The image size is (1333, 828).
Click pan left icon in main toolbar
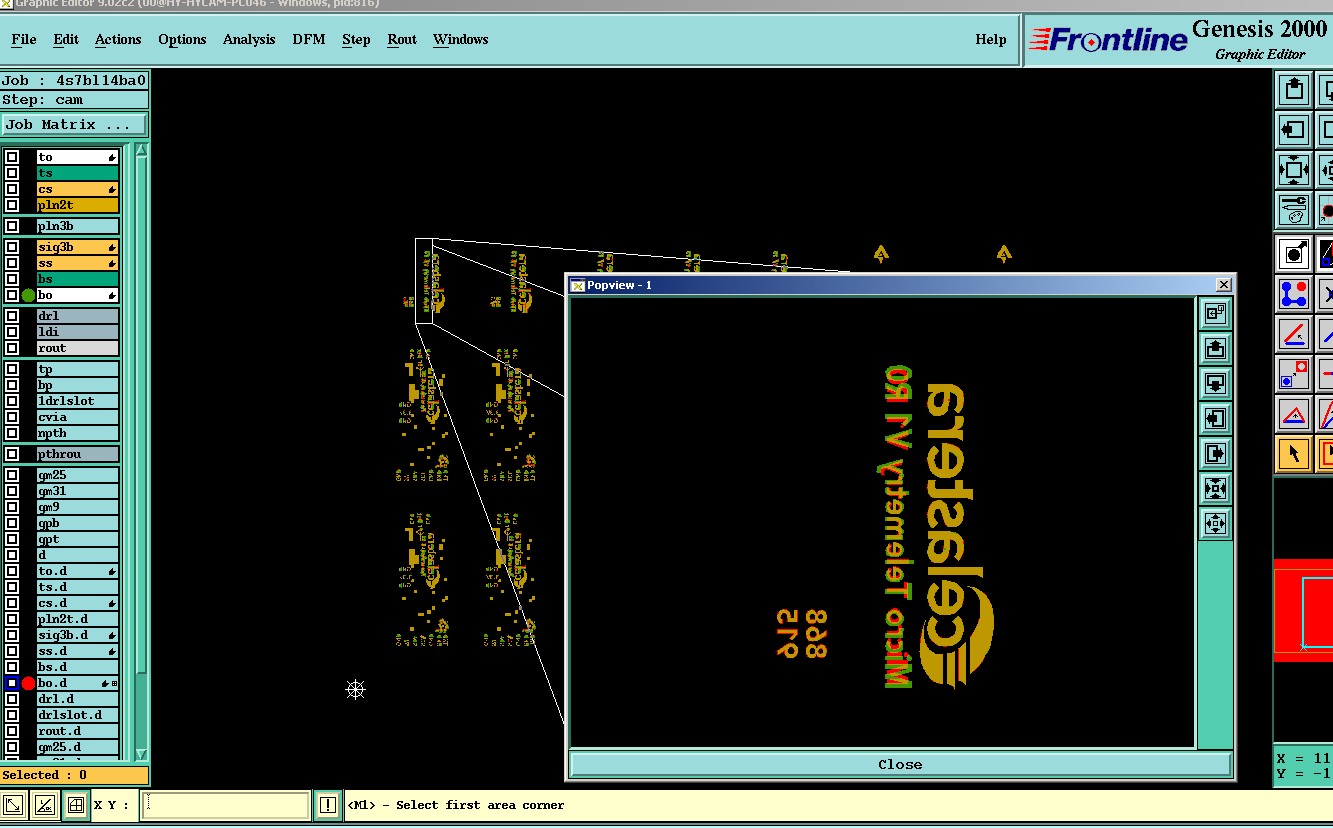pos(1294,129)
